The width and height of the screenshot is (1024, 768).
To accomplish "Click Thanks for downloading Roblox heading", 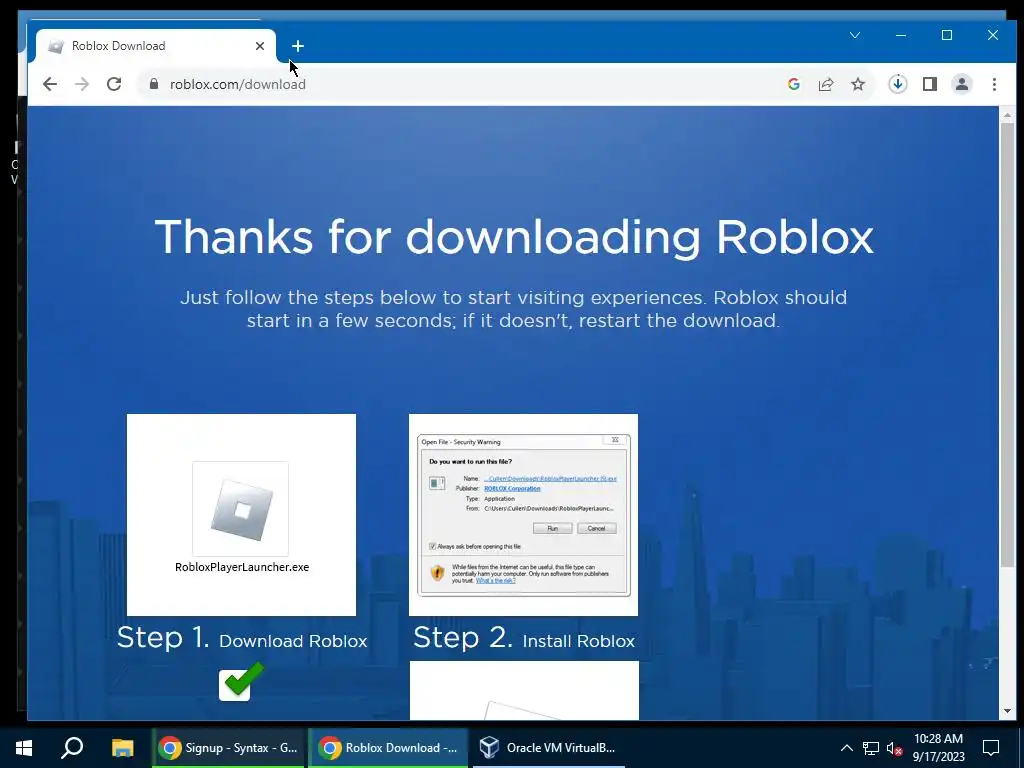I will tap(514, 237).
